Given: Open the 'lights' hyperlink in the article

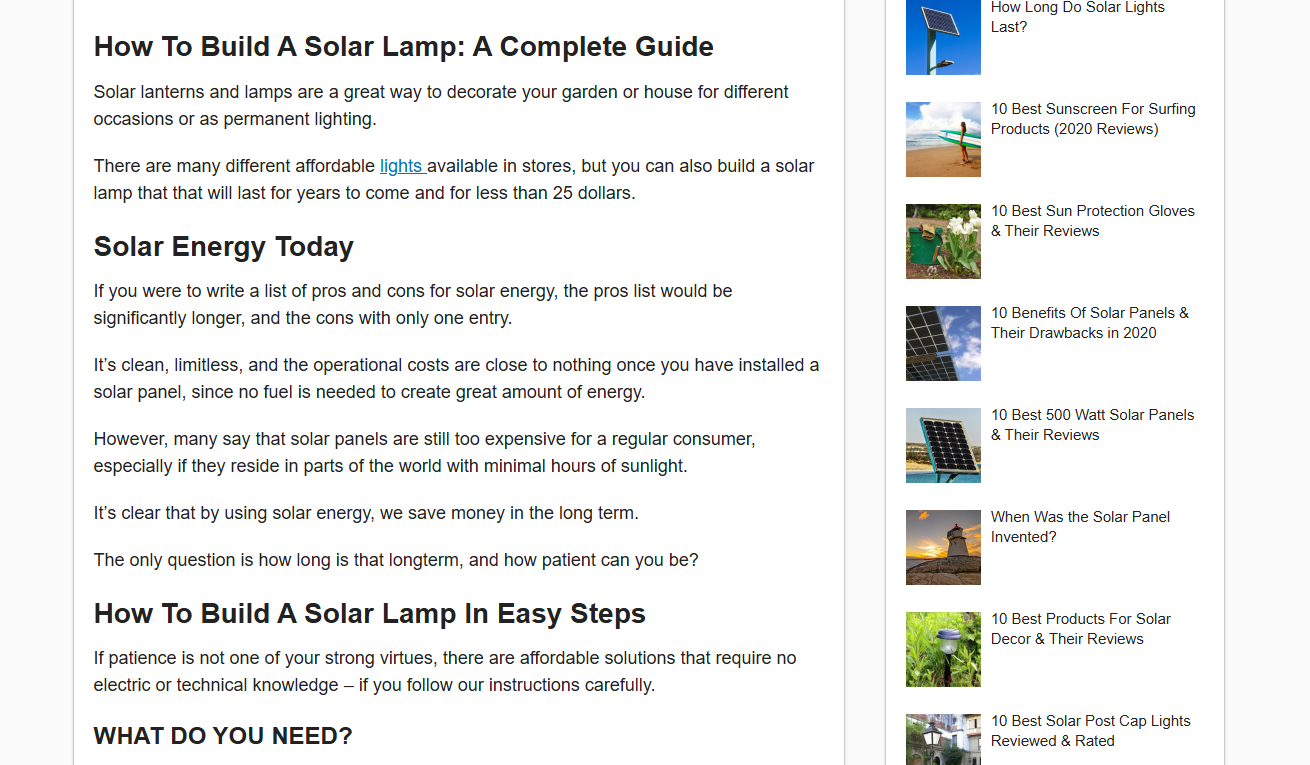Looking at the screenshot, I should [x=401, y=166].
